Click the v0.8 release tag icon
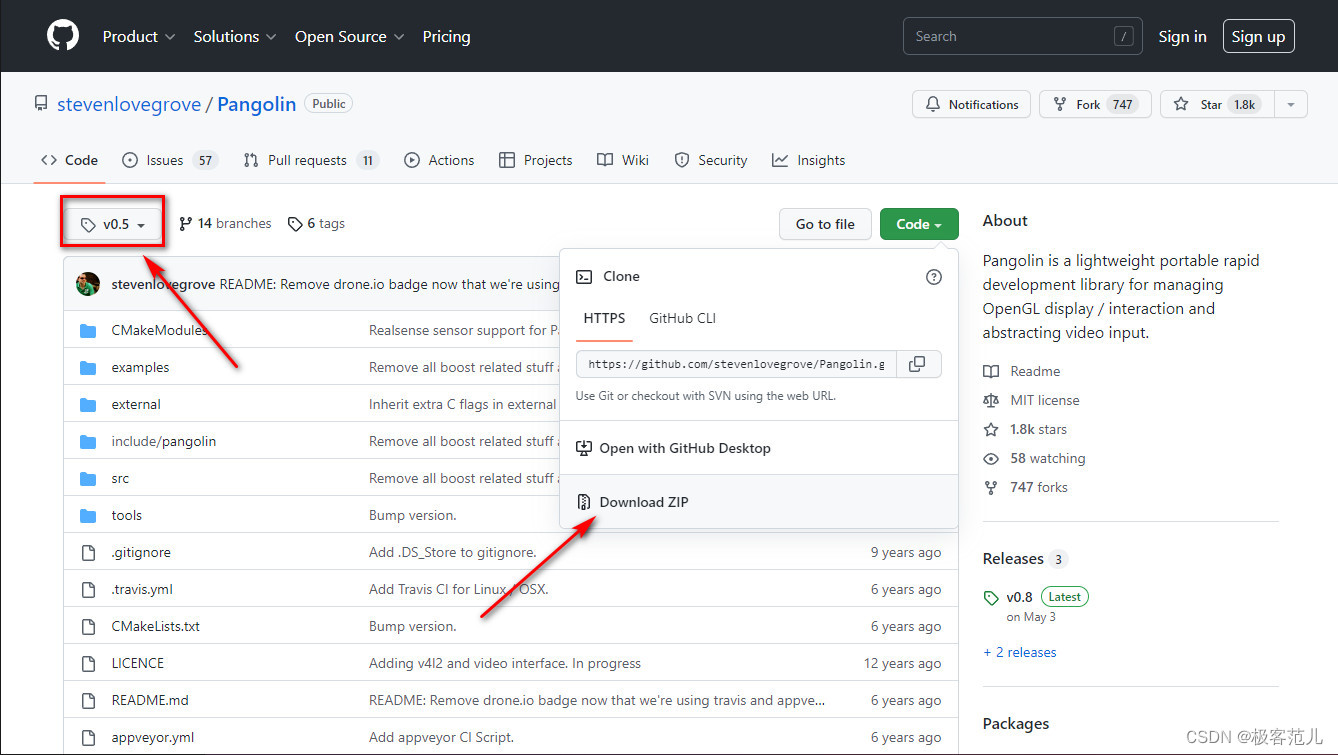 click(x=991, y=598)
